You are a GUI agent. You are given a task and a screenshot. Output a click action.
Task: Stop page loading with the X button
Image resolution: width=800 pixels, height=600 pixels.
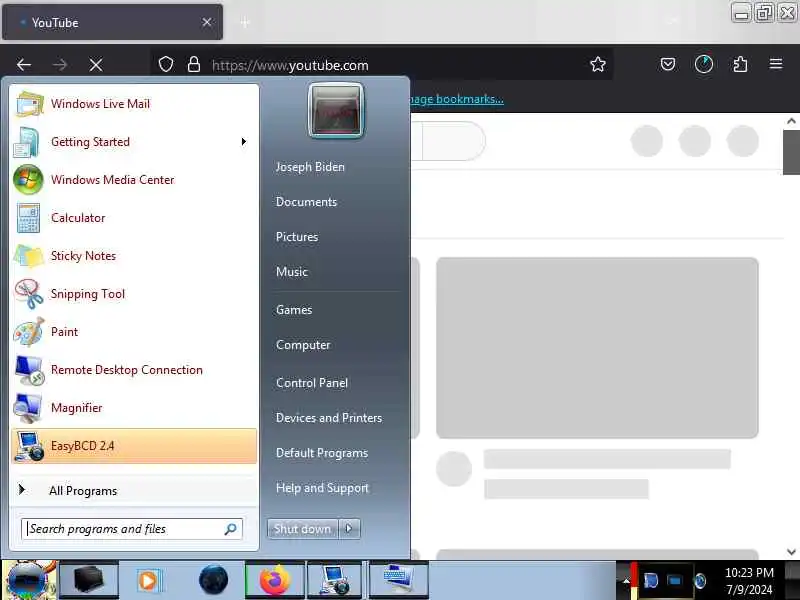(x=95, y=65)
